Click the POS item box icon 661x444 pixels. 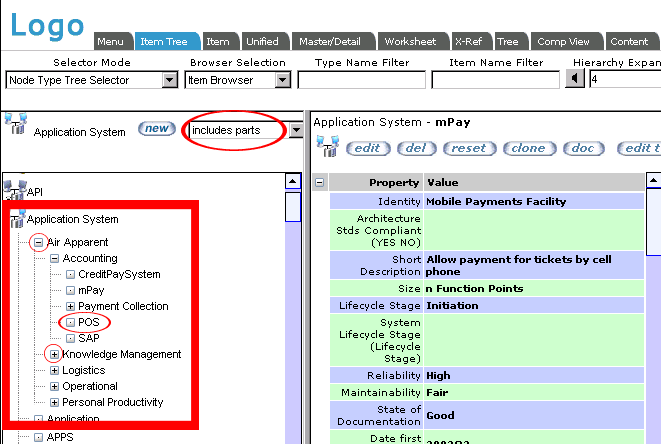click(70, 322)
